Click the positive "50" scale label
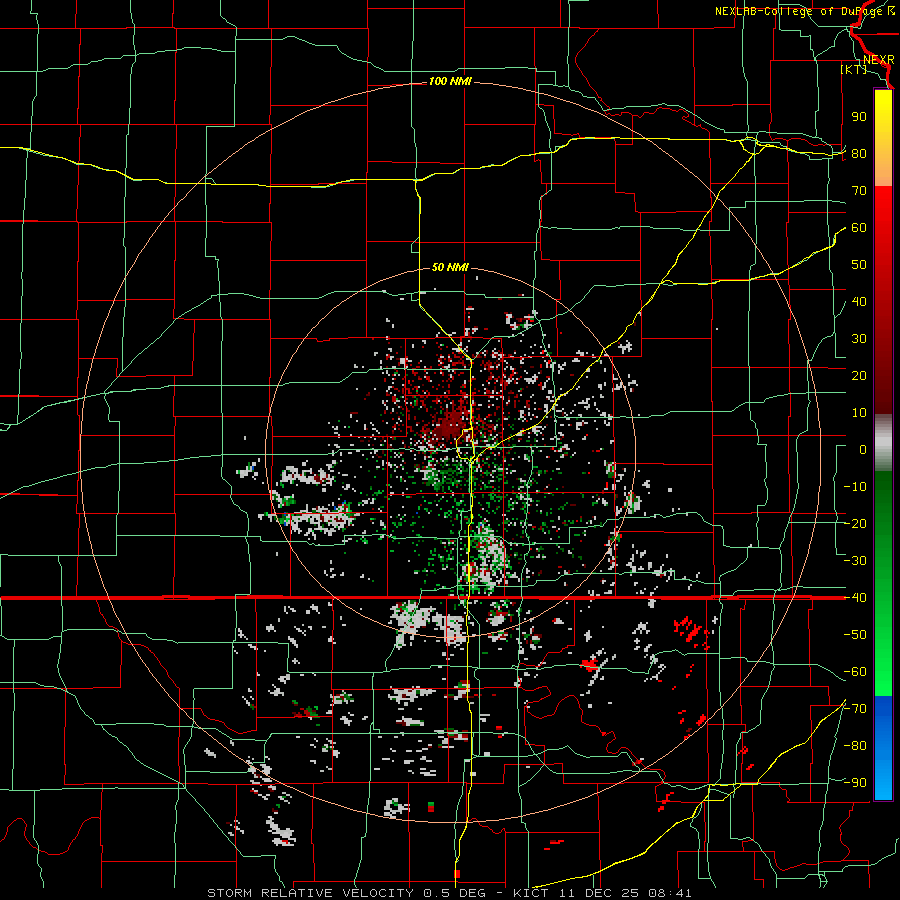This screenshot has width=900, height=900. click(859, 265)
